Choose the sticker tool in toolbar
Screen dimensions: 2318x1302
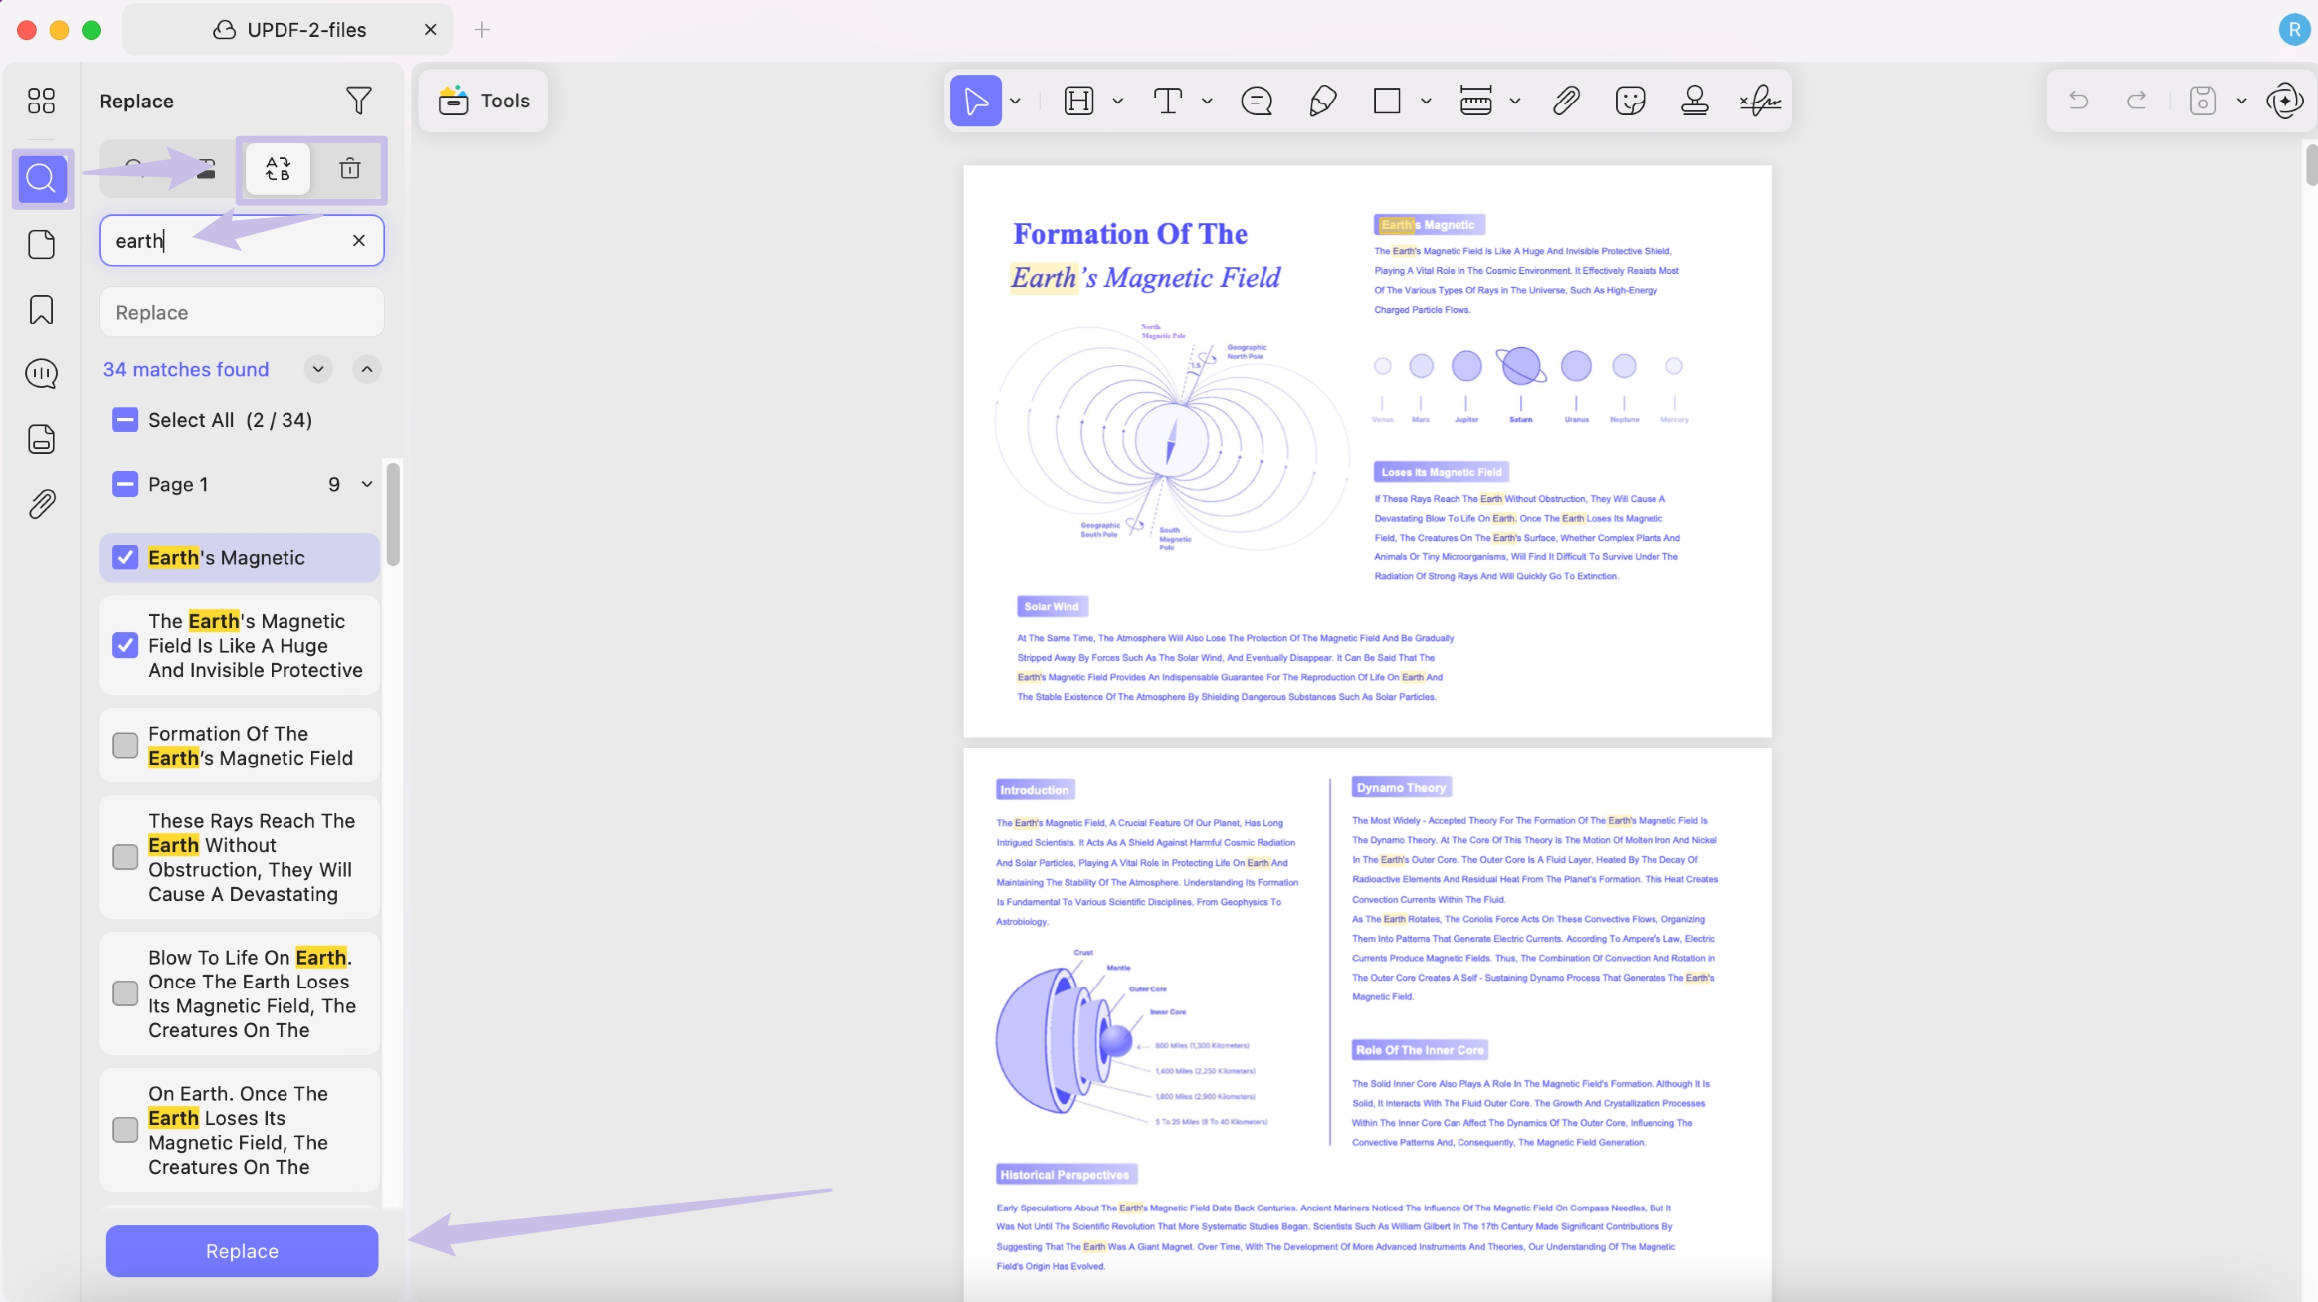coord(1630,100)
